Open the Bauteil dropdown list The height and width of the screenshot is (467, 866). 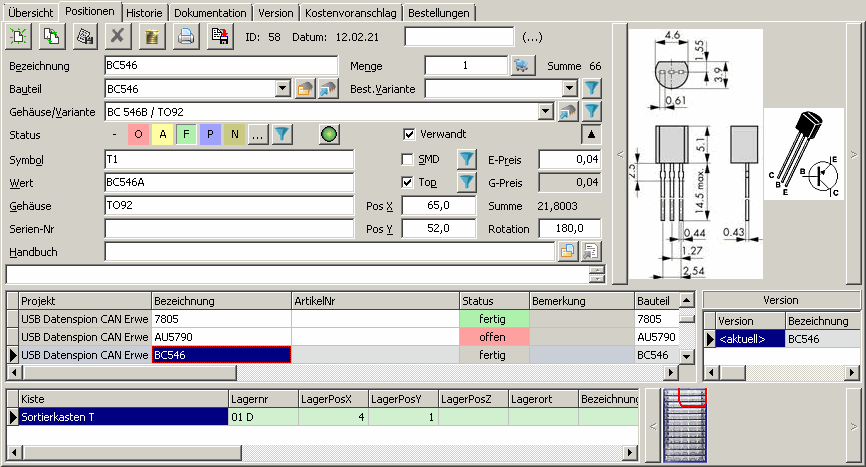pyautogui.click(x=282, y=89)
